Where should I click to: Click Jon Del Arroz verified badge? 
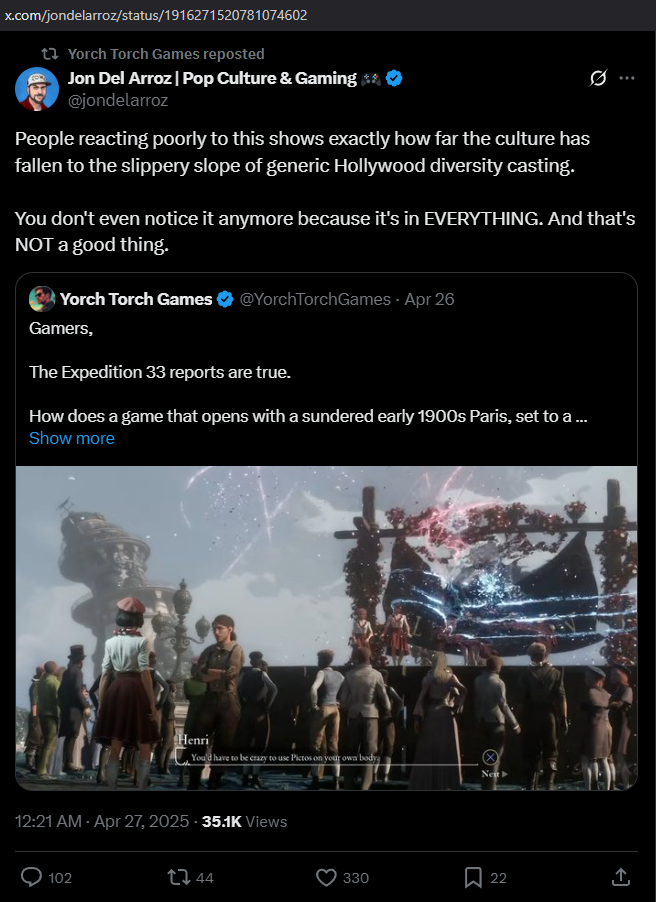tap(394, 78)
